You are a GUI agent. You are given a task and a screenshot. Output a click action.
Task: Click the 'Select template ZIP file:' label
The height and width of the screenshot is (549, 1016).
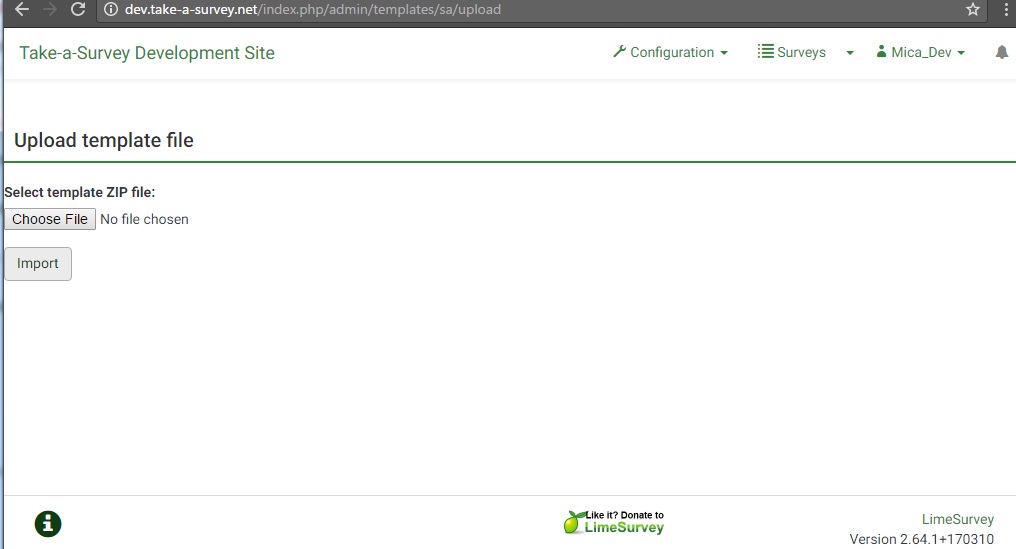point(80,193)
